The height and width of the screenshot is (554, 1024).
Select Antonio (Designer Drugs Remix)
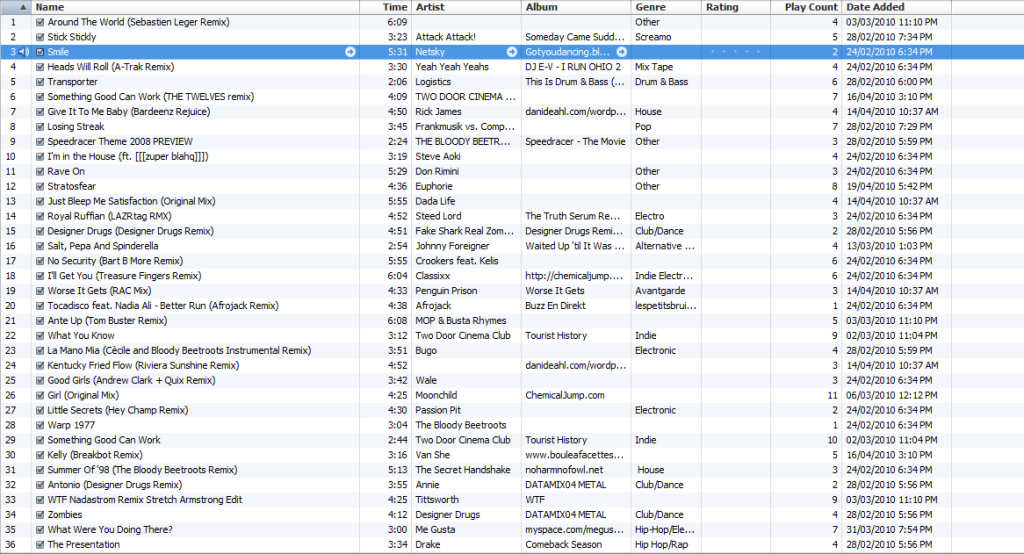115,485
